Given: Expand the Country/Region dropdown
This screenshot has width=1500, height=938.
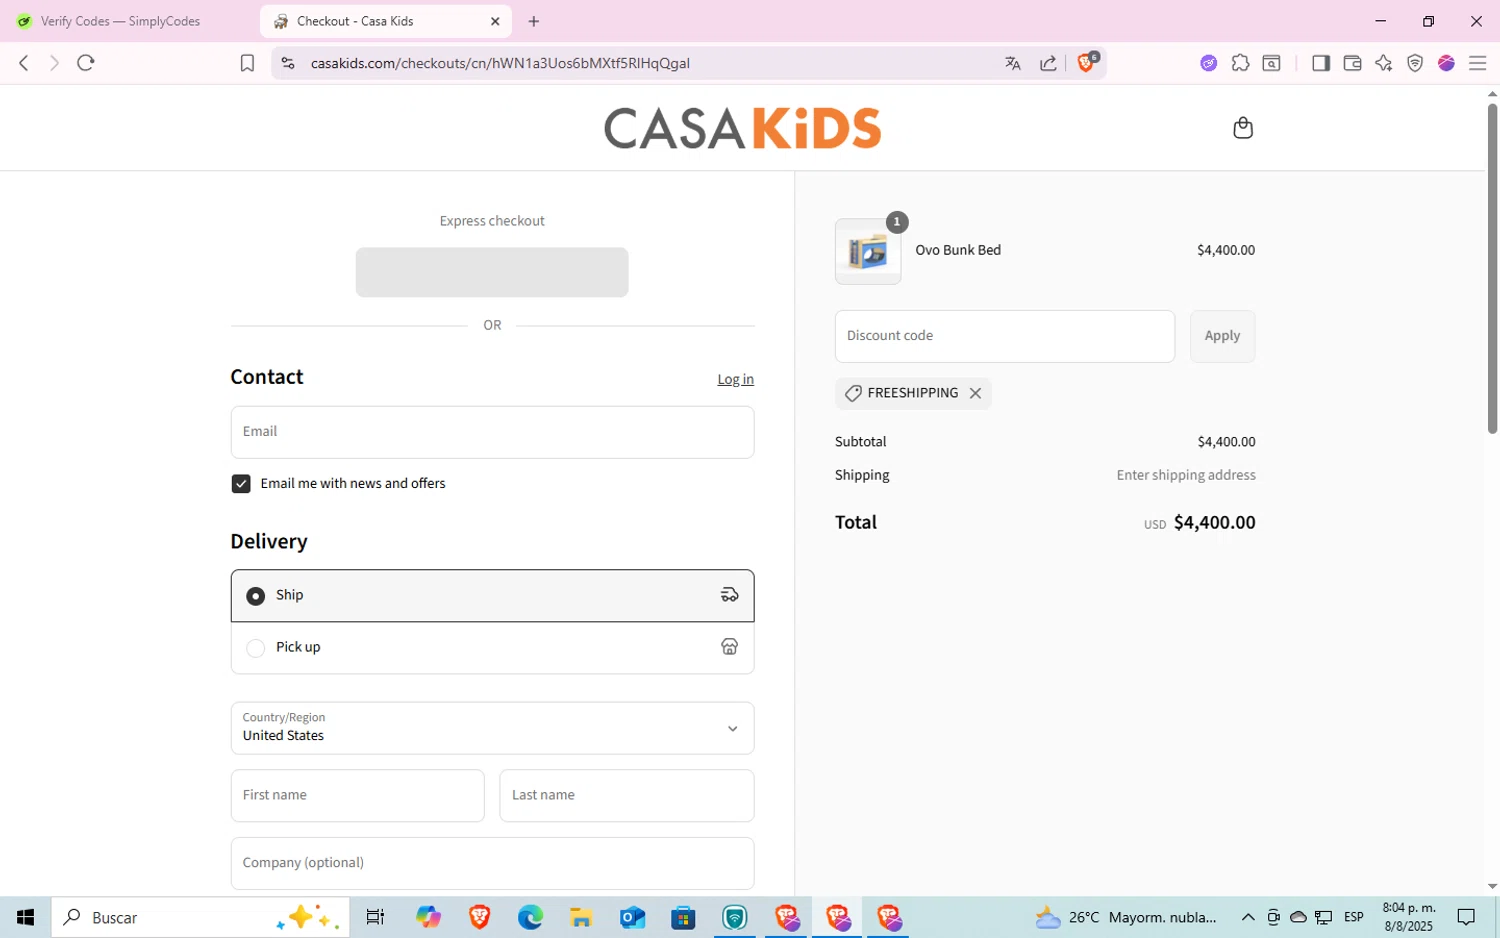Looking at the screenshot, I should (x=492, y=728).
